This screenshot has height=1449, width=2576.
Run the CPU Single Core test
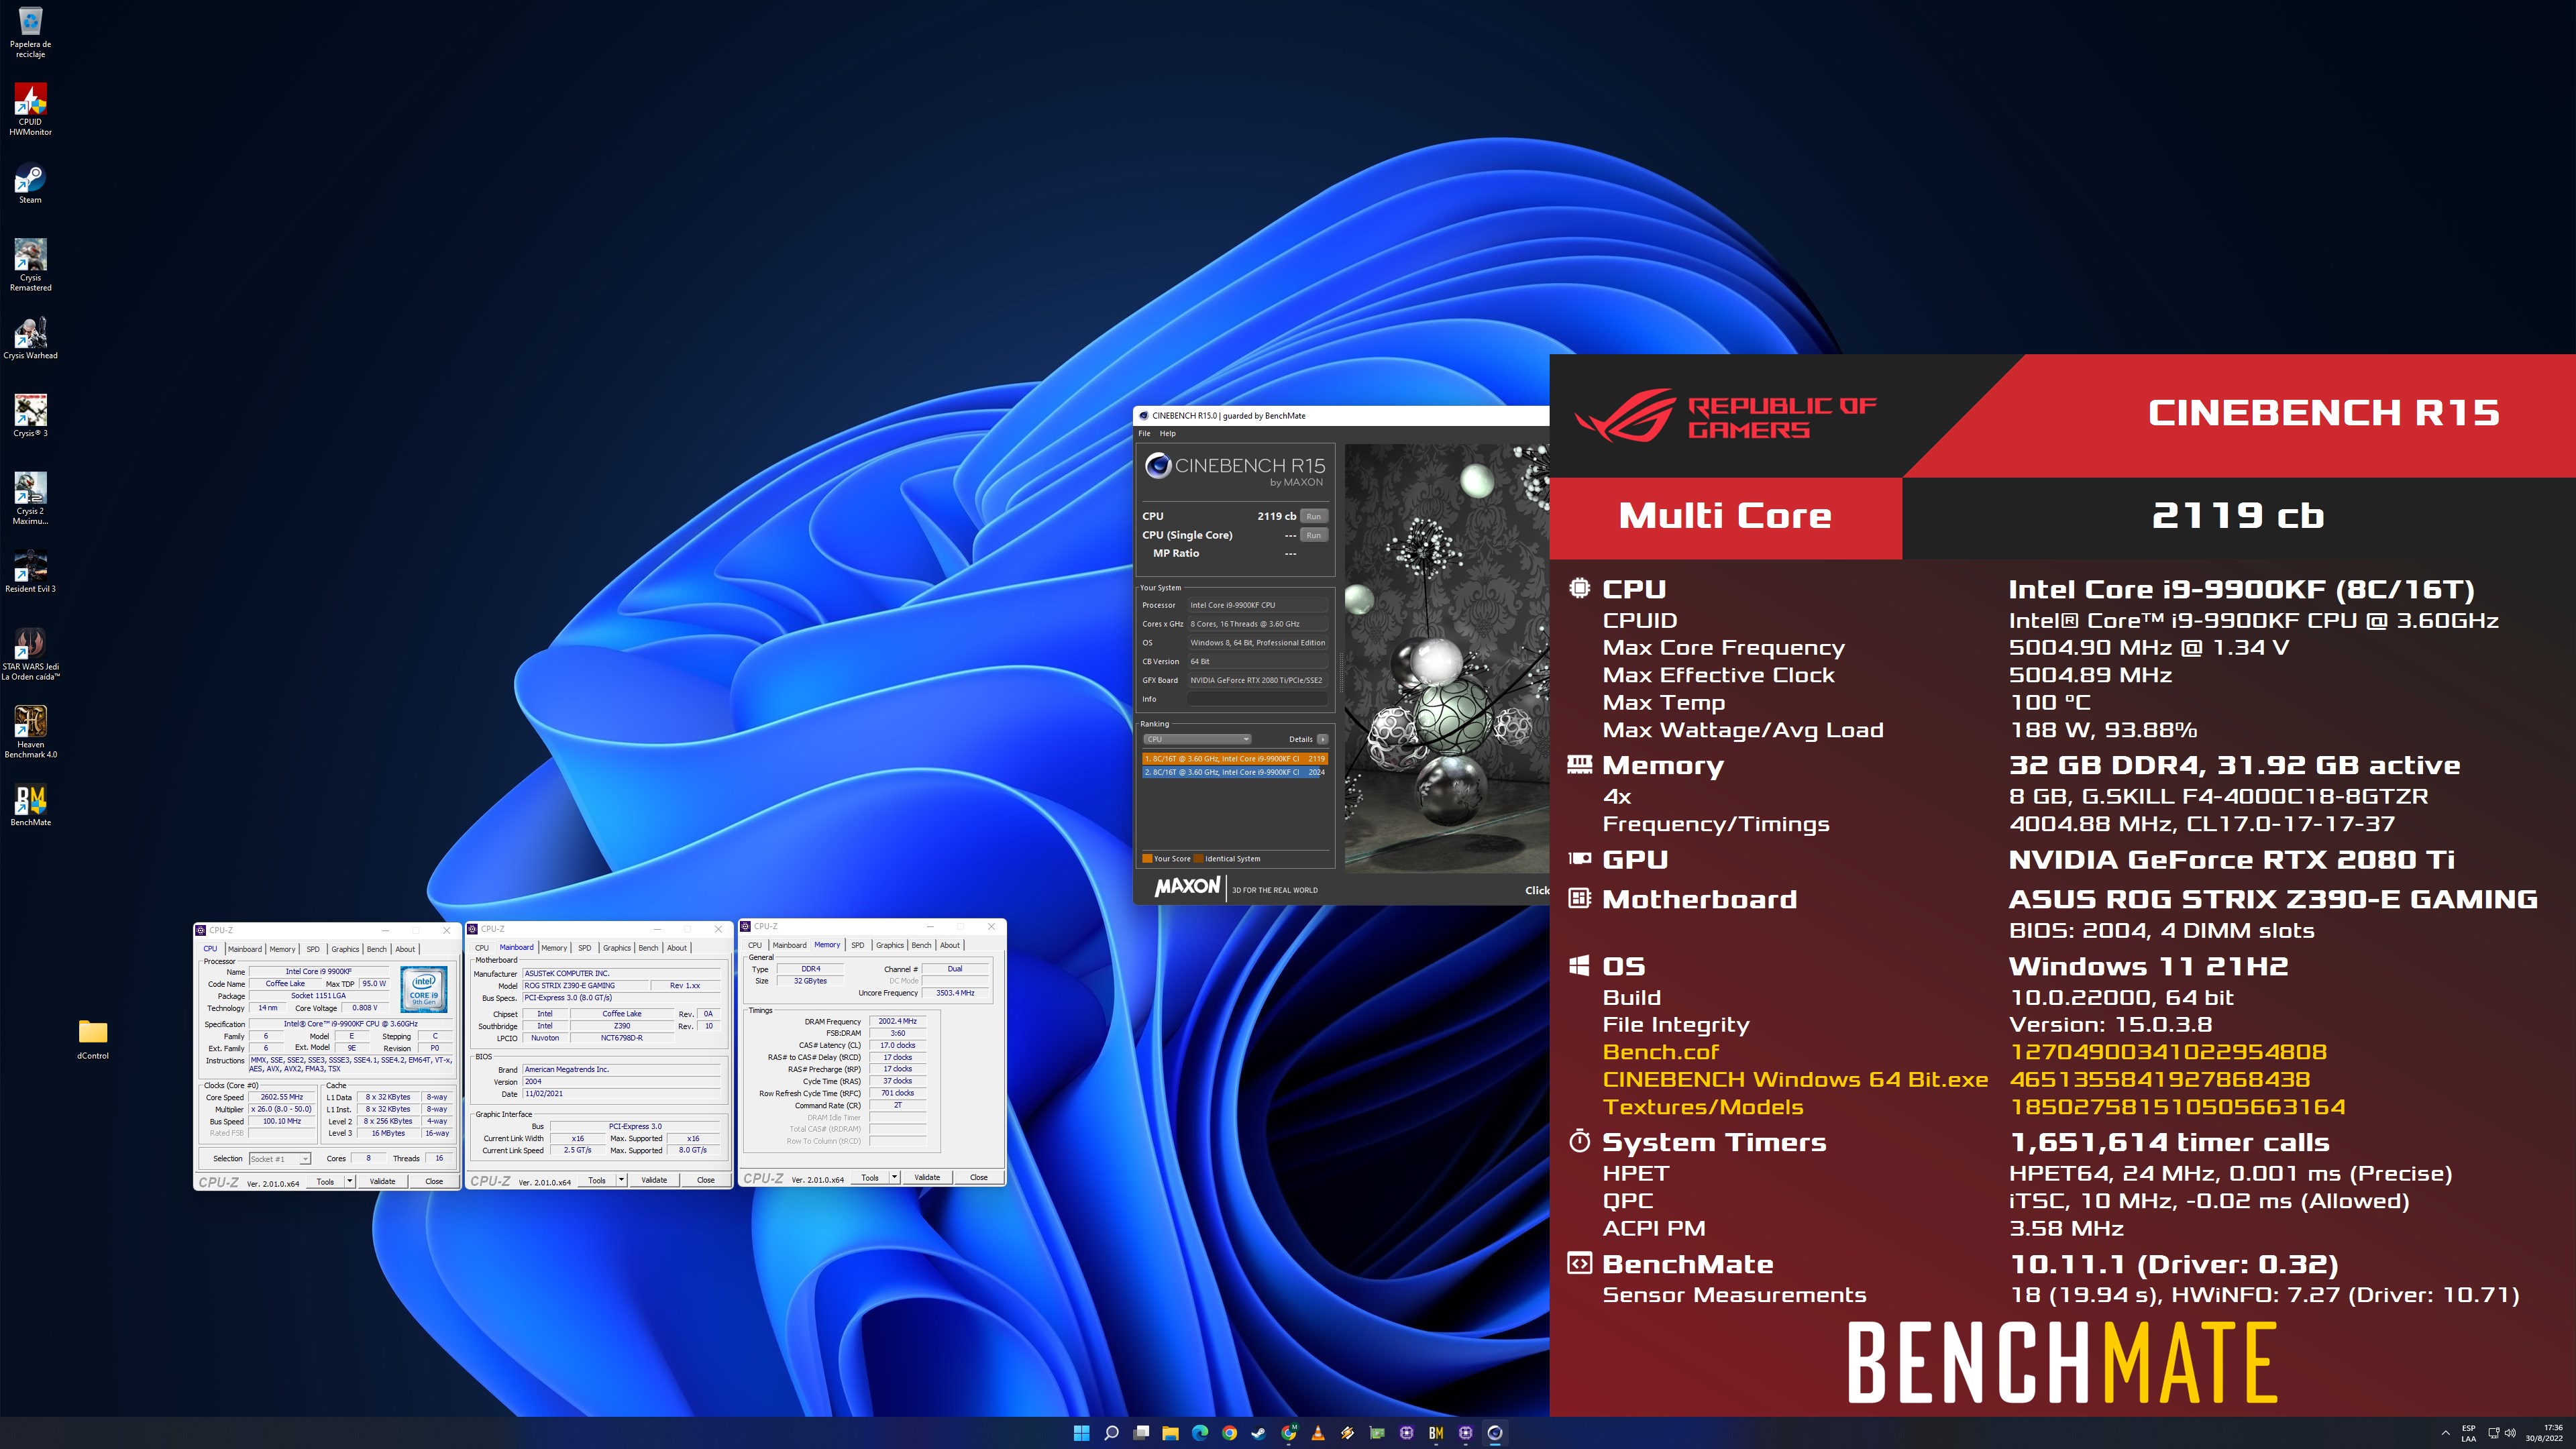(x=1314, y=535)
